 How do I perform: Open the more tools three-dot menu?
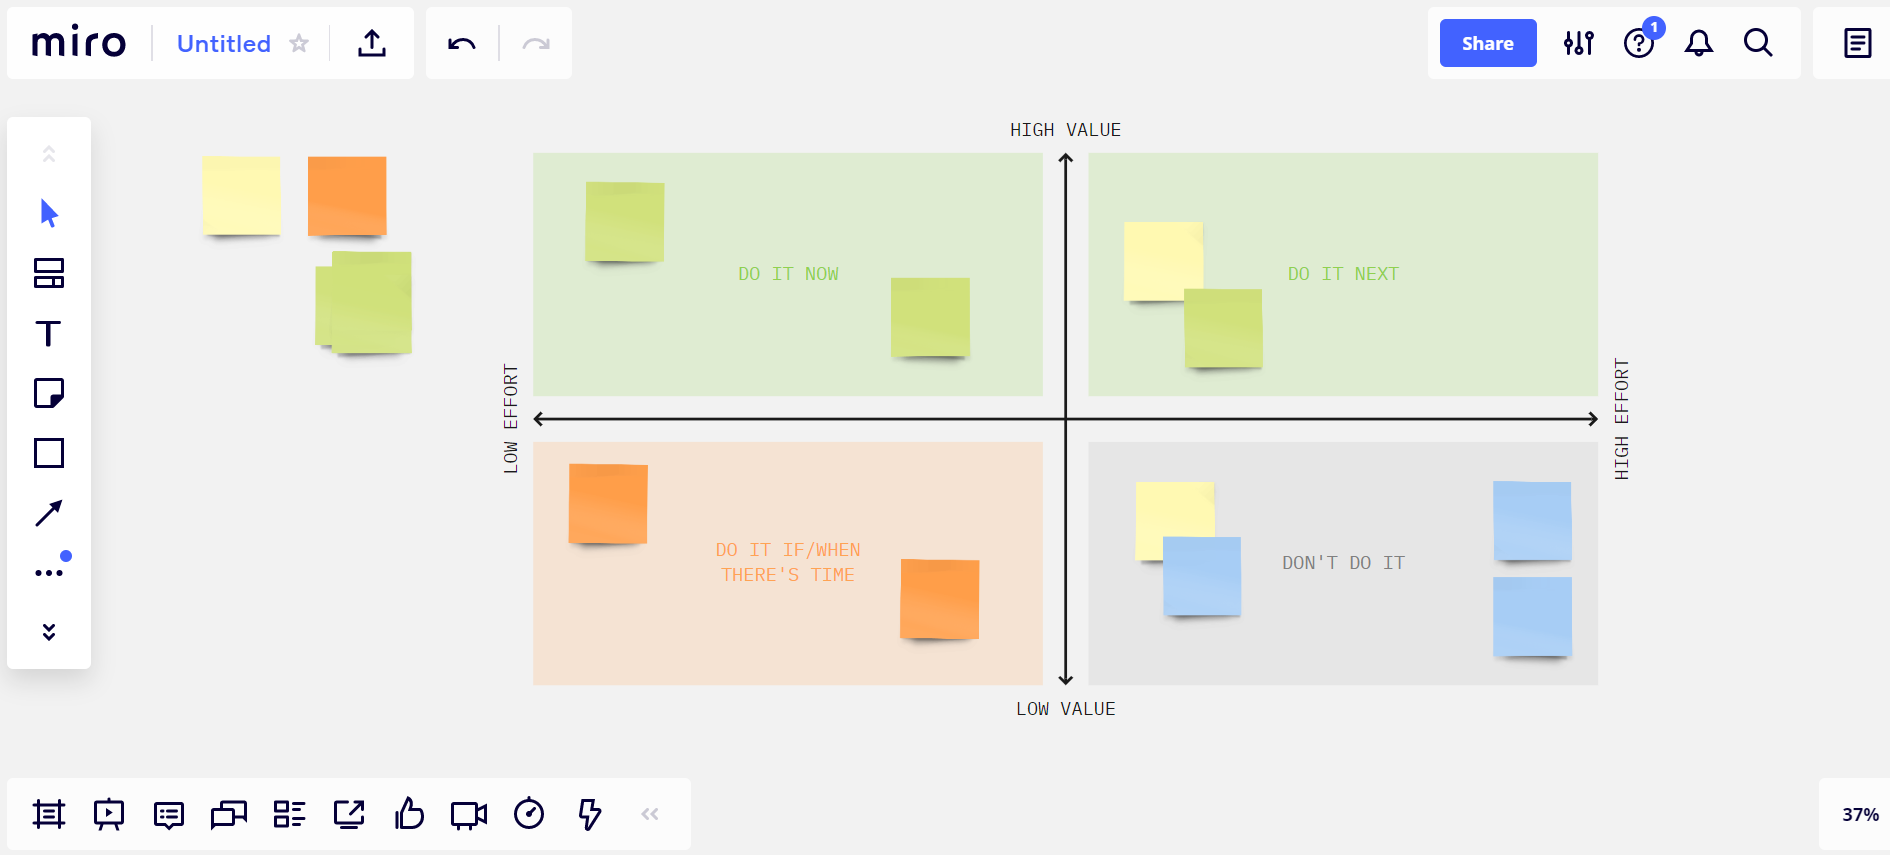click(49, 573)
